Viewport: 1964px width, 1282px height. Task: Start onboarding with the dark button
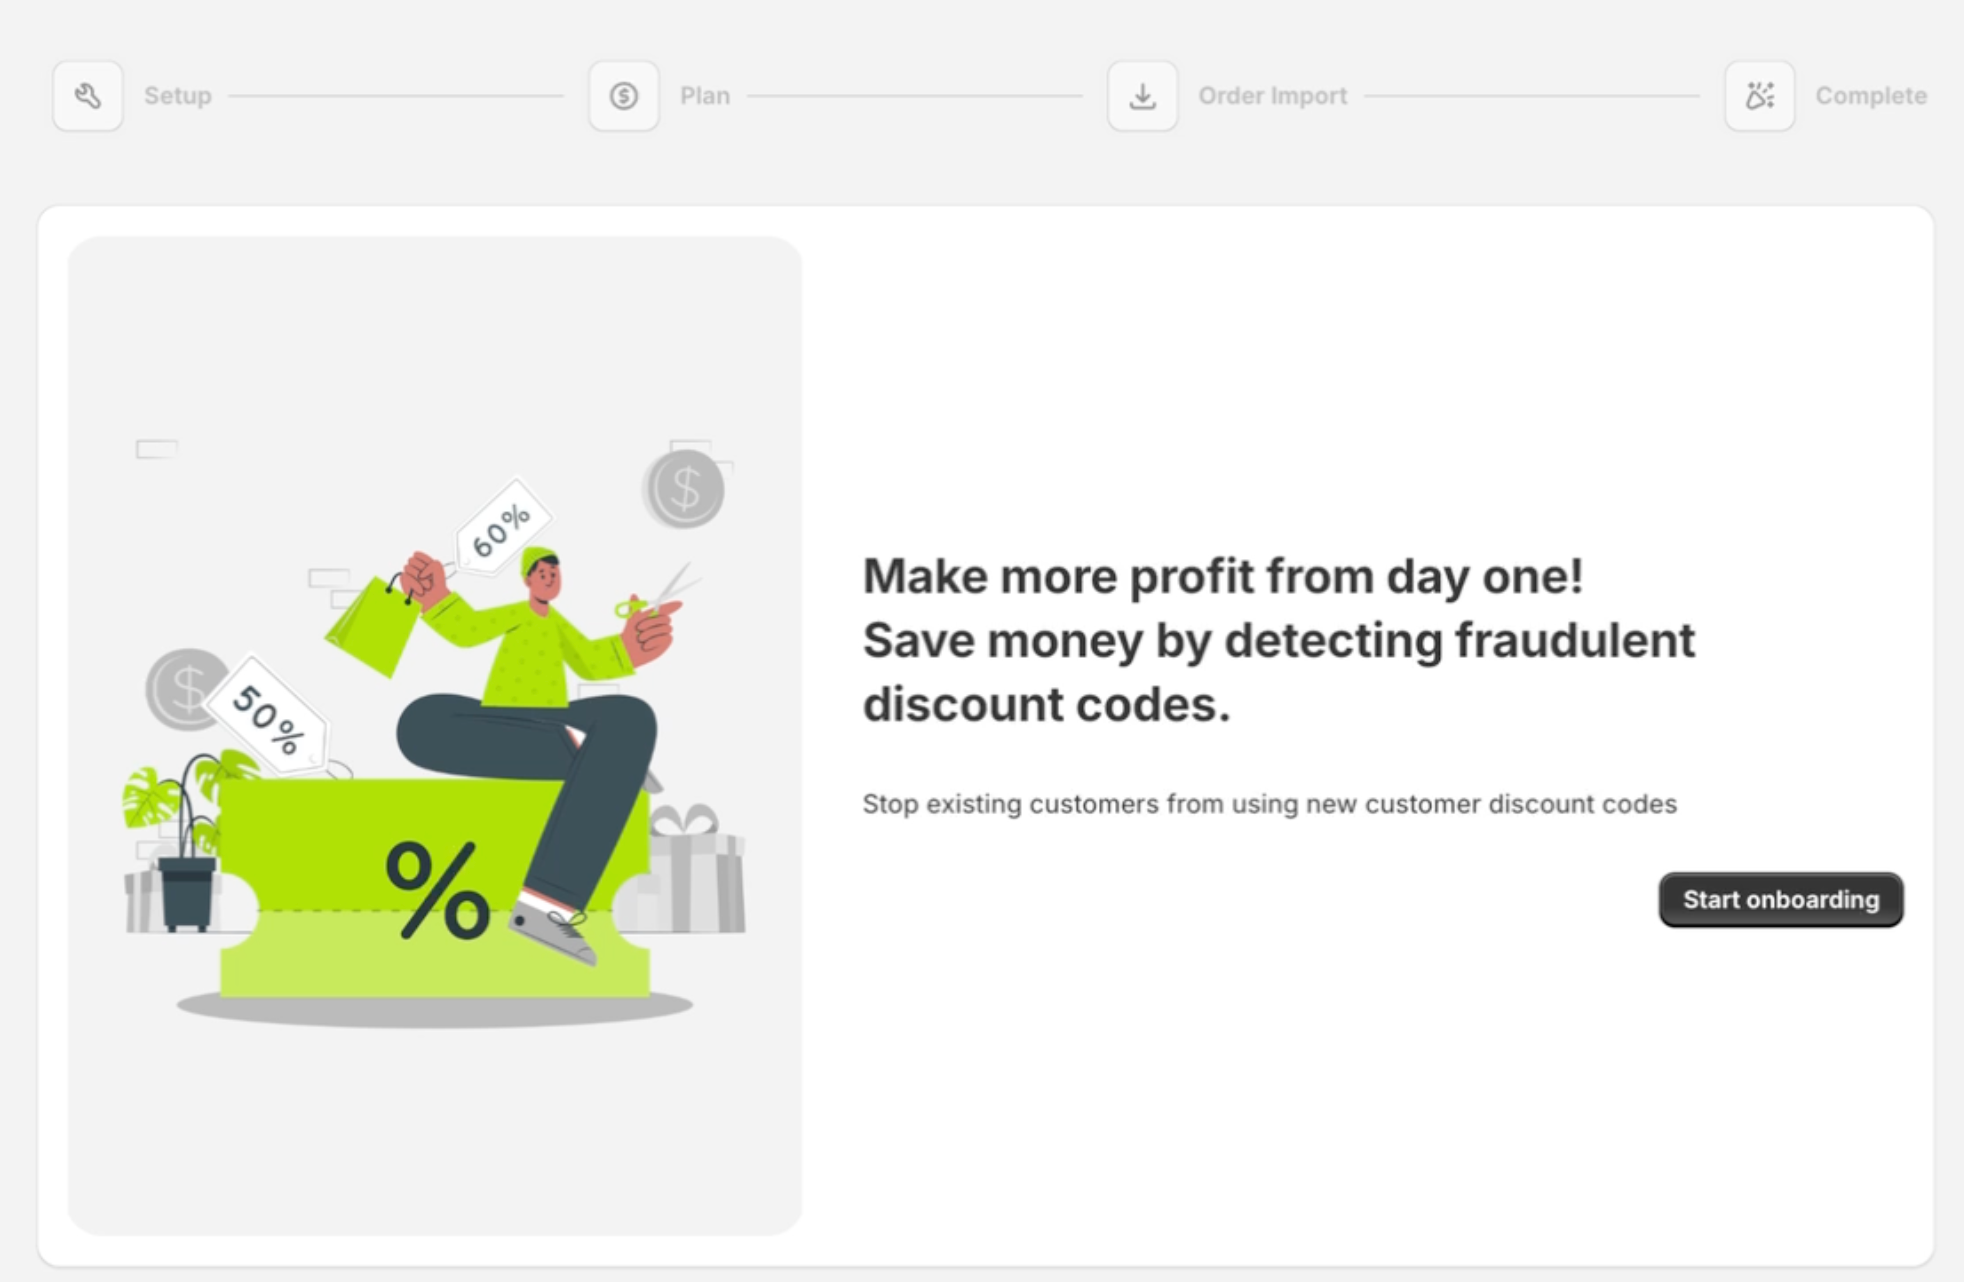click(x=1781, y=900)
